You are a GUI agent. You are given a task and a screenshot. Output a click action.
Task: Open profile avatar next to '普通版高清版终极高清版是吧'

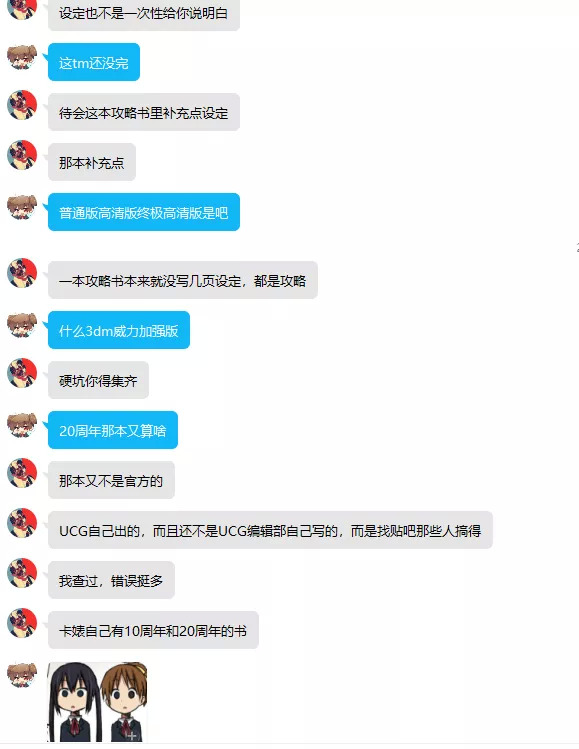(x=22, y=207)
